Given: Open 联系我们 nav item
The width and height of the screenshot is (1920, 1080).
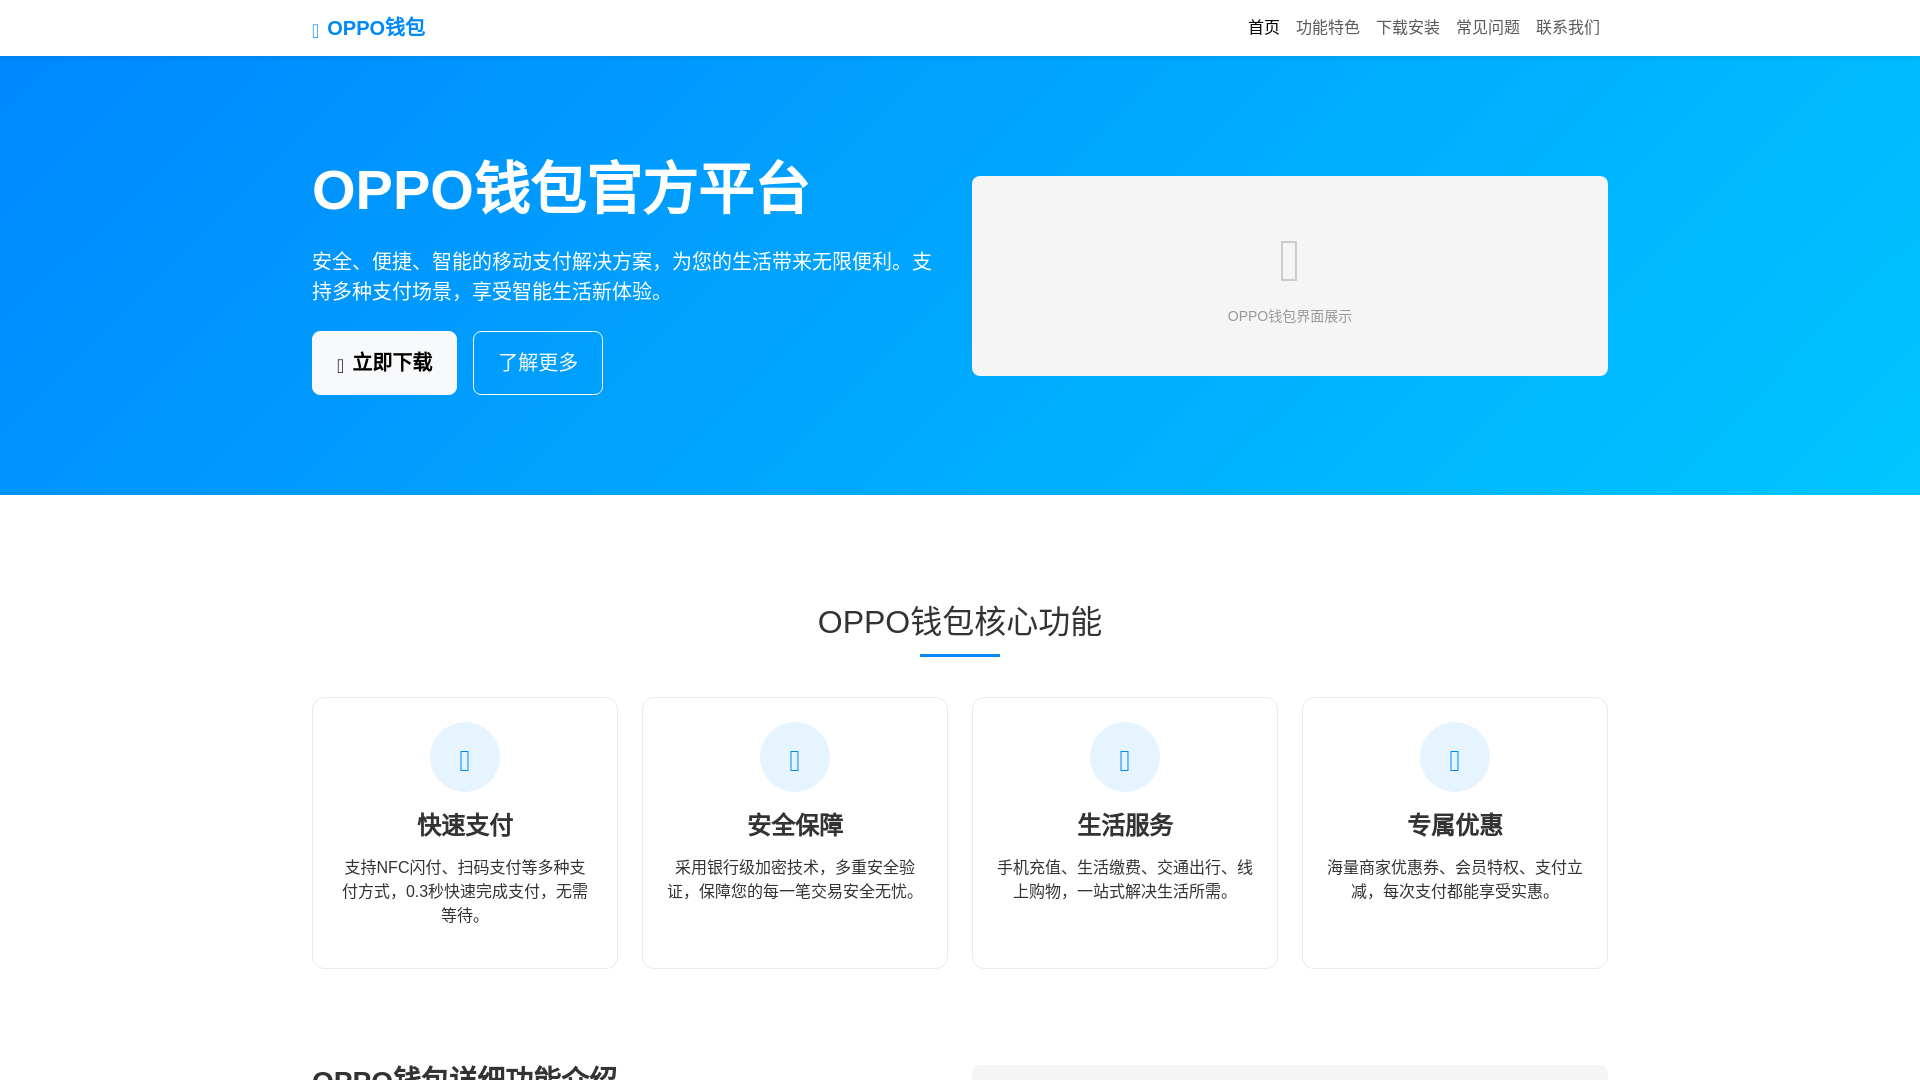Looking at the screenshot, I should [1568, 28].
